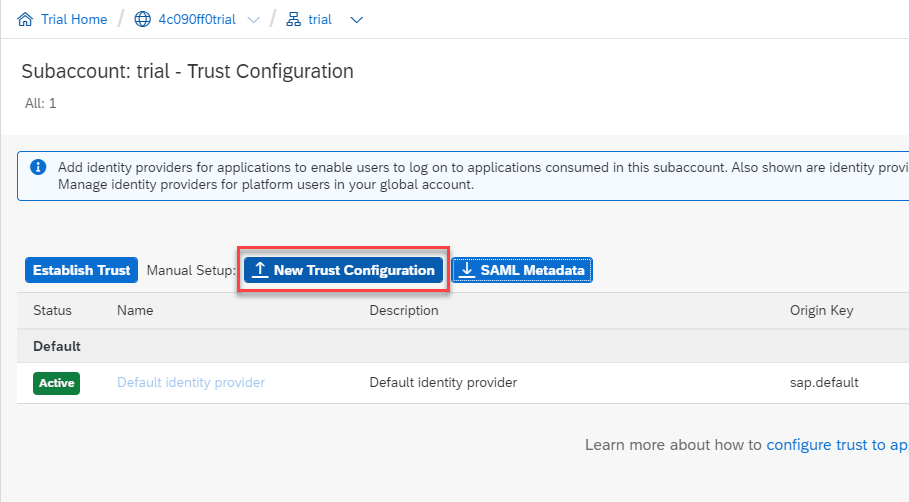Click the Name column header
The width and height of the screenshot is (909, 502).
pyautogui.click(x=135, y=311)
